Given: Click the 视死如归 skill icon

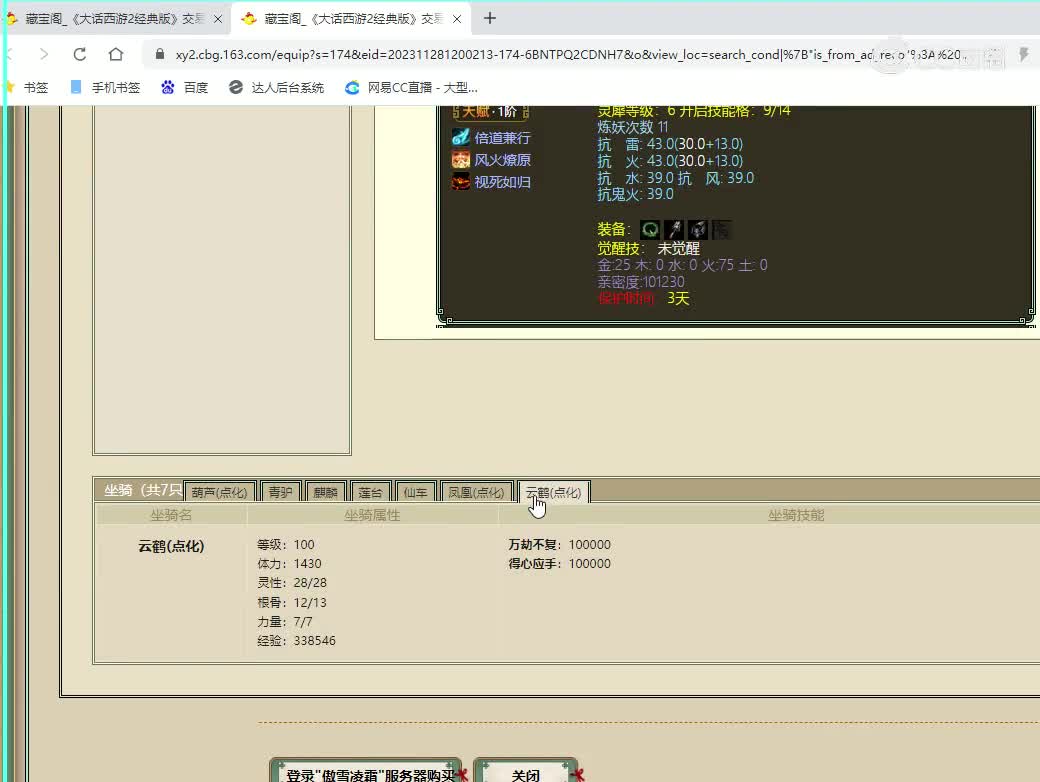Looking at the screenshot, I should click(460, 182).
